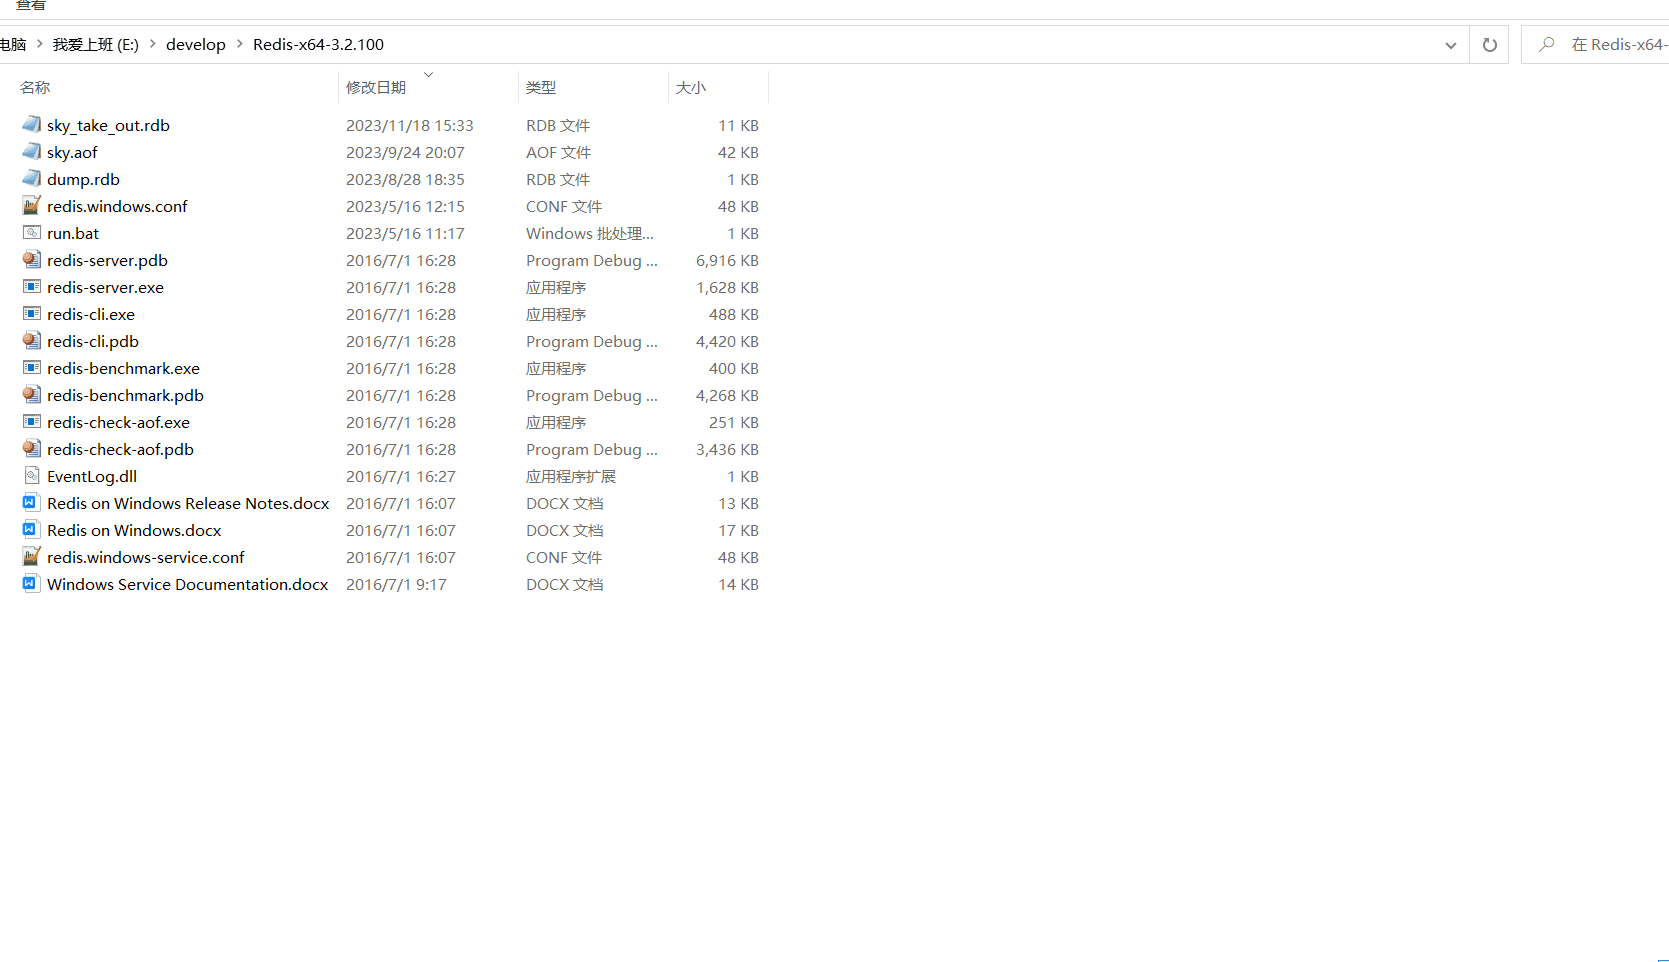Sort by the 类型 column header

[x=541, y=88]
